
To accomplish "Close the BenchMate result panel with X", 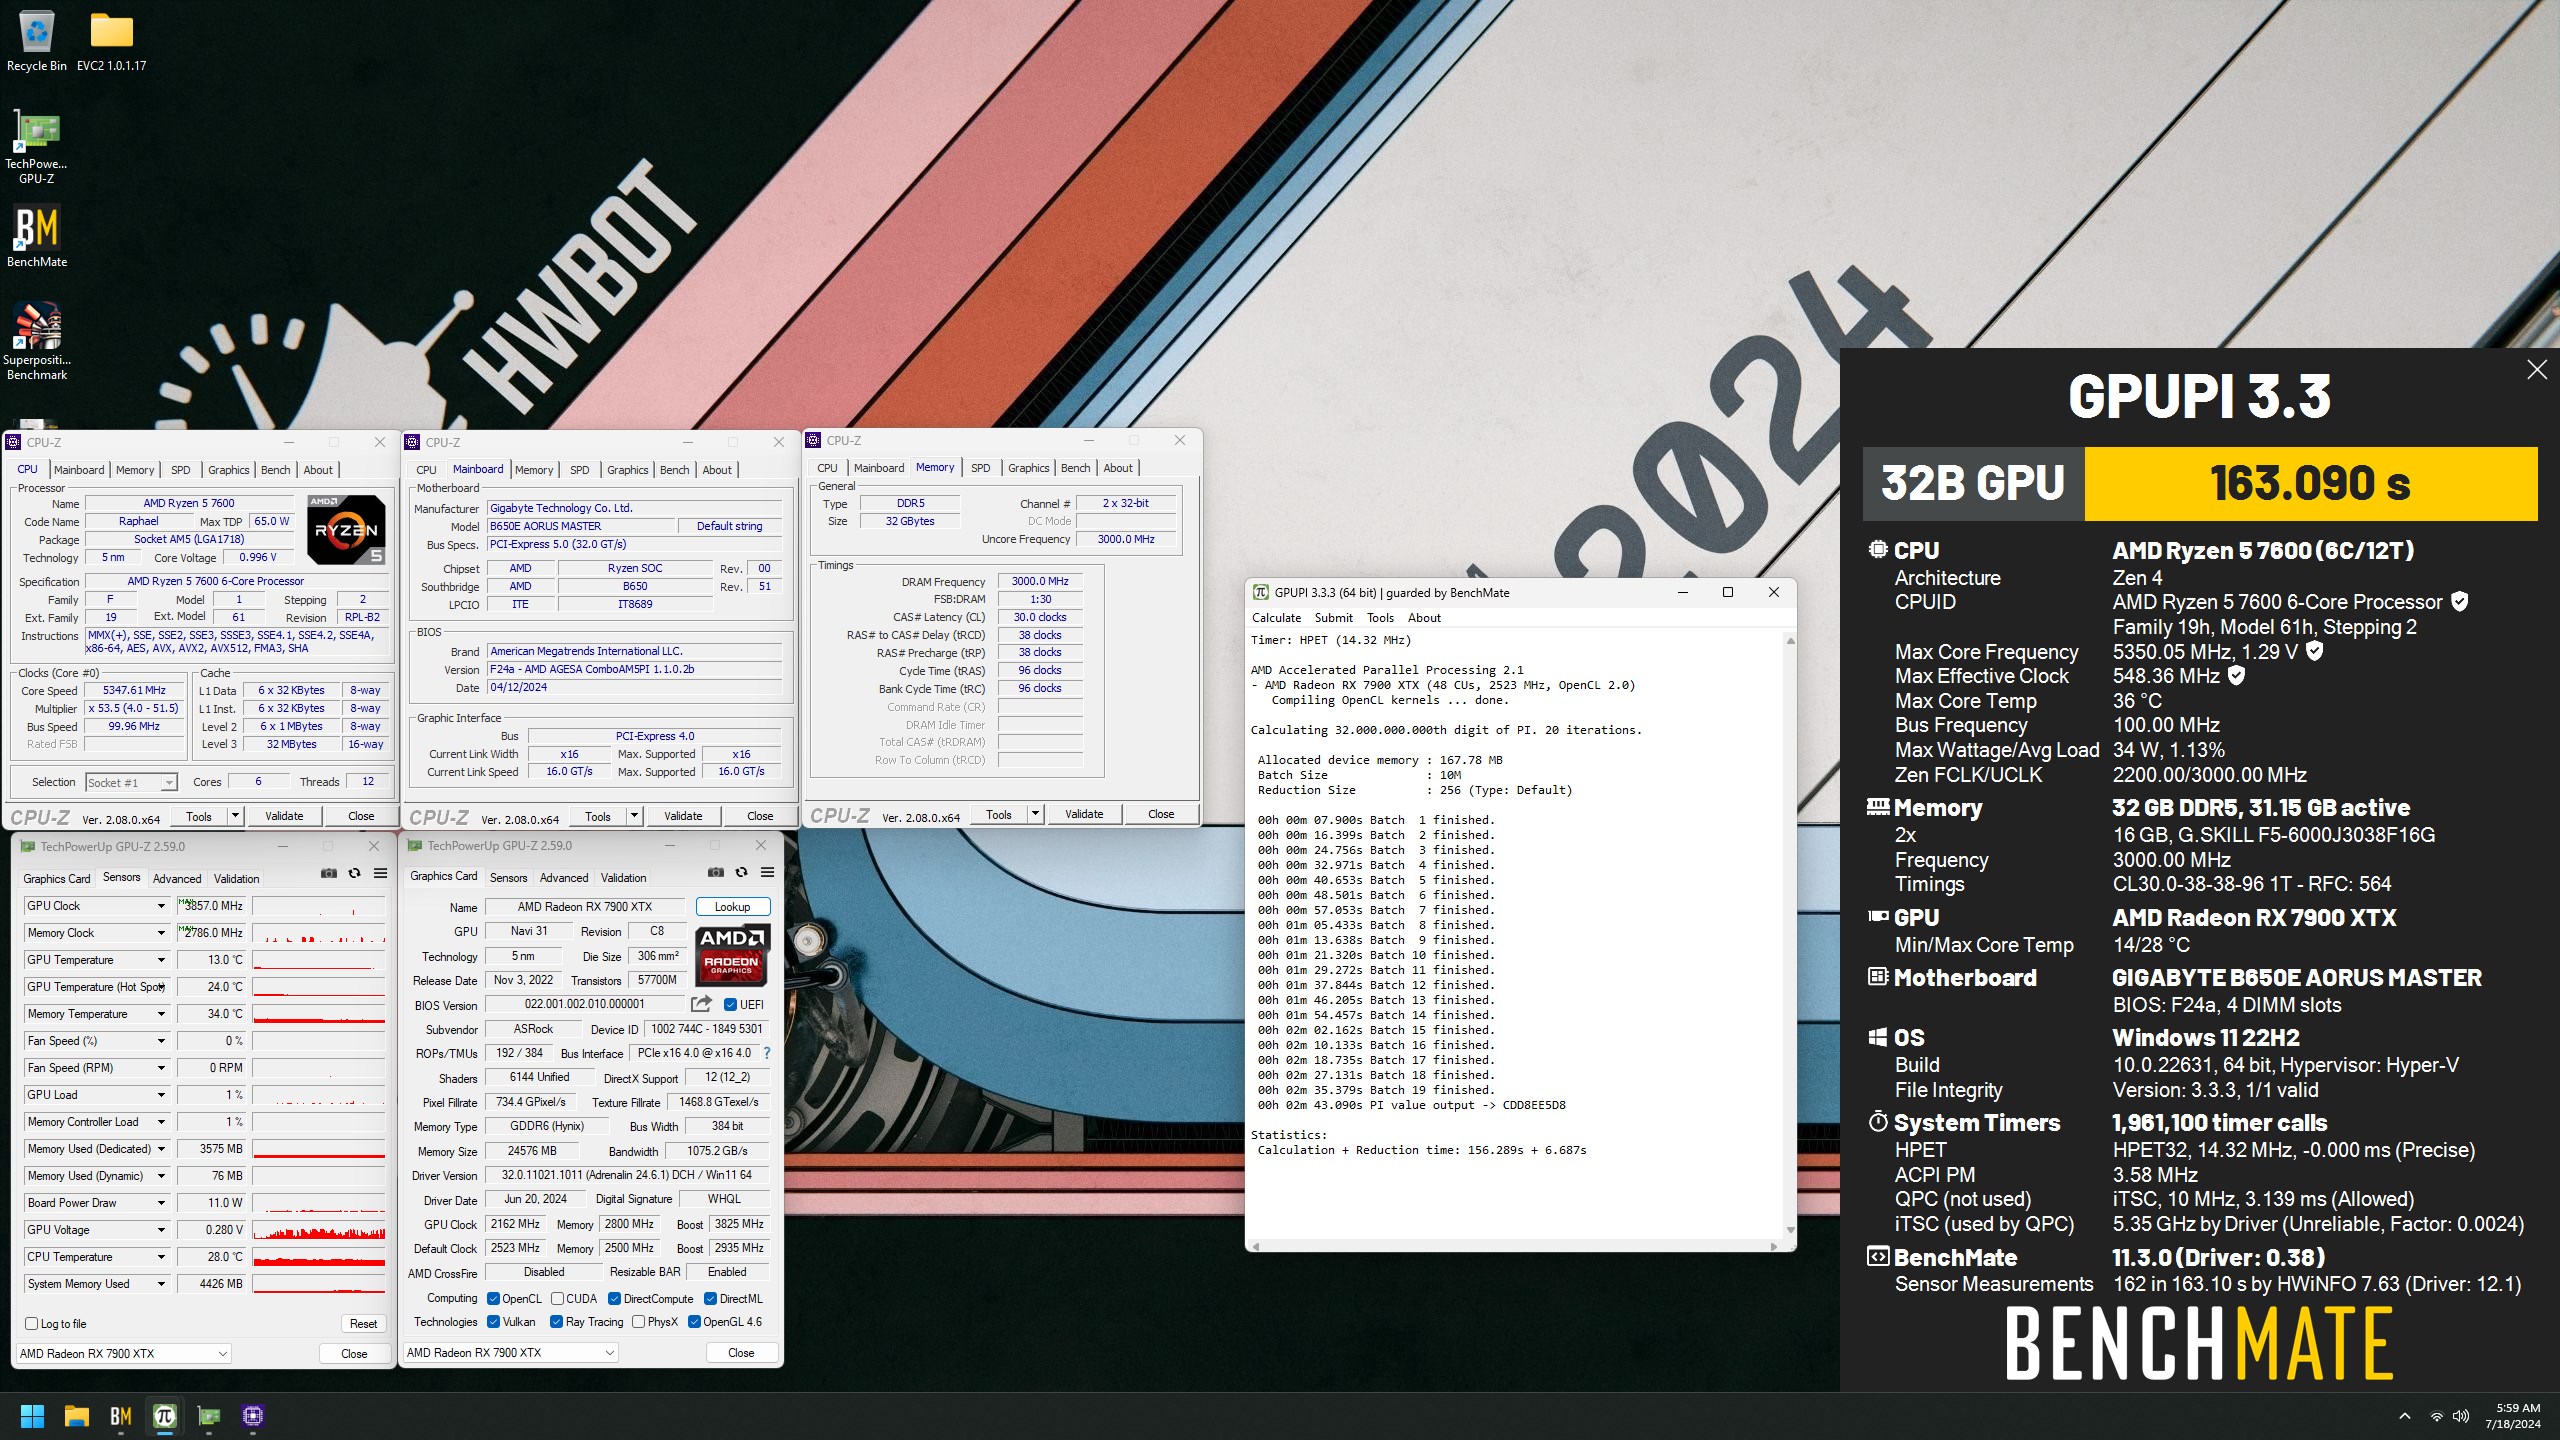I will pos(2537,370).
